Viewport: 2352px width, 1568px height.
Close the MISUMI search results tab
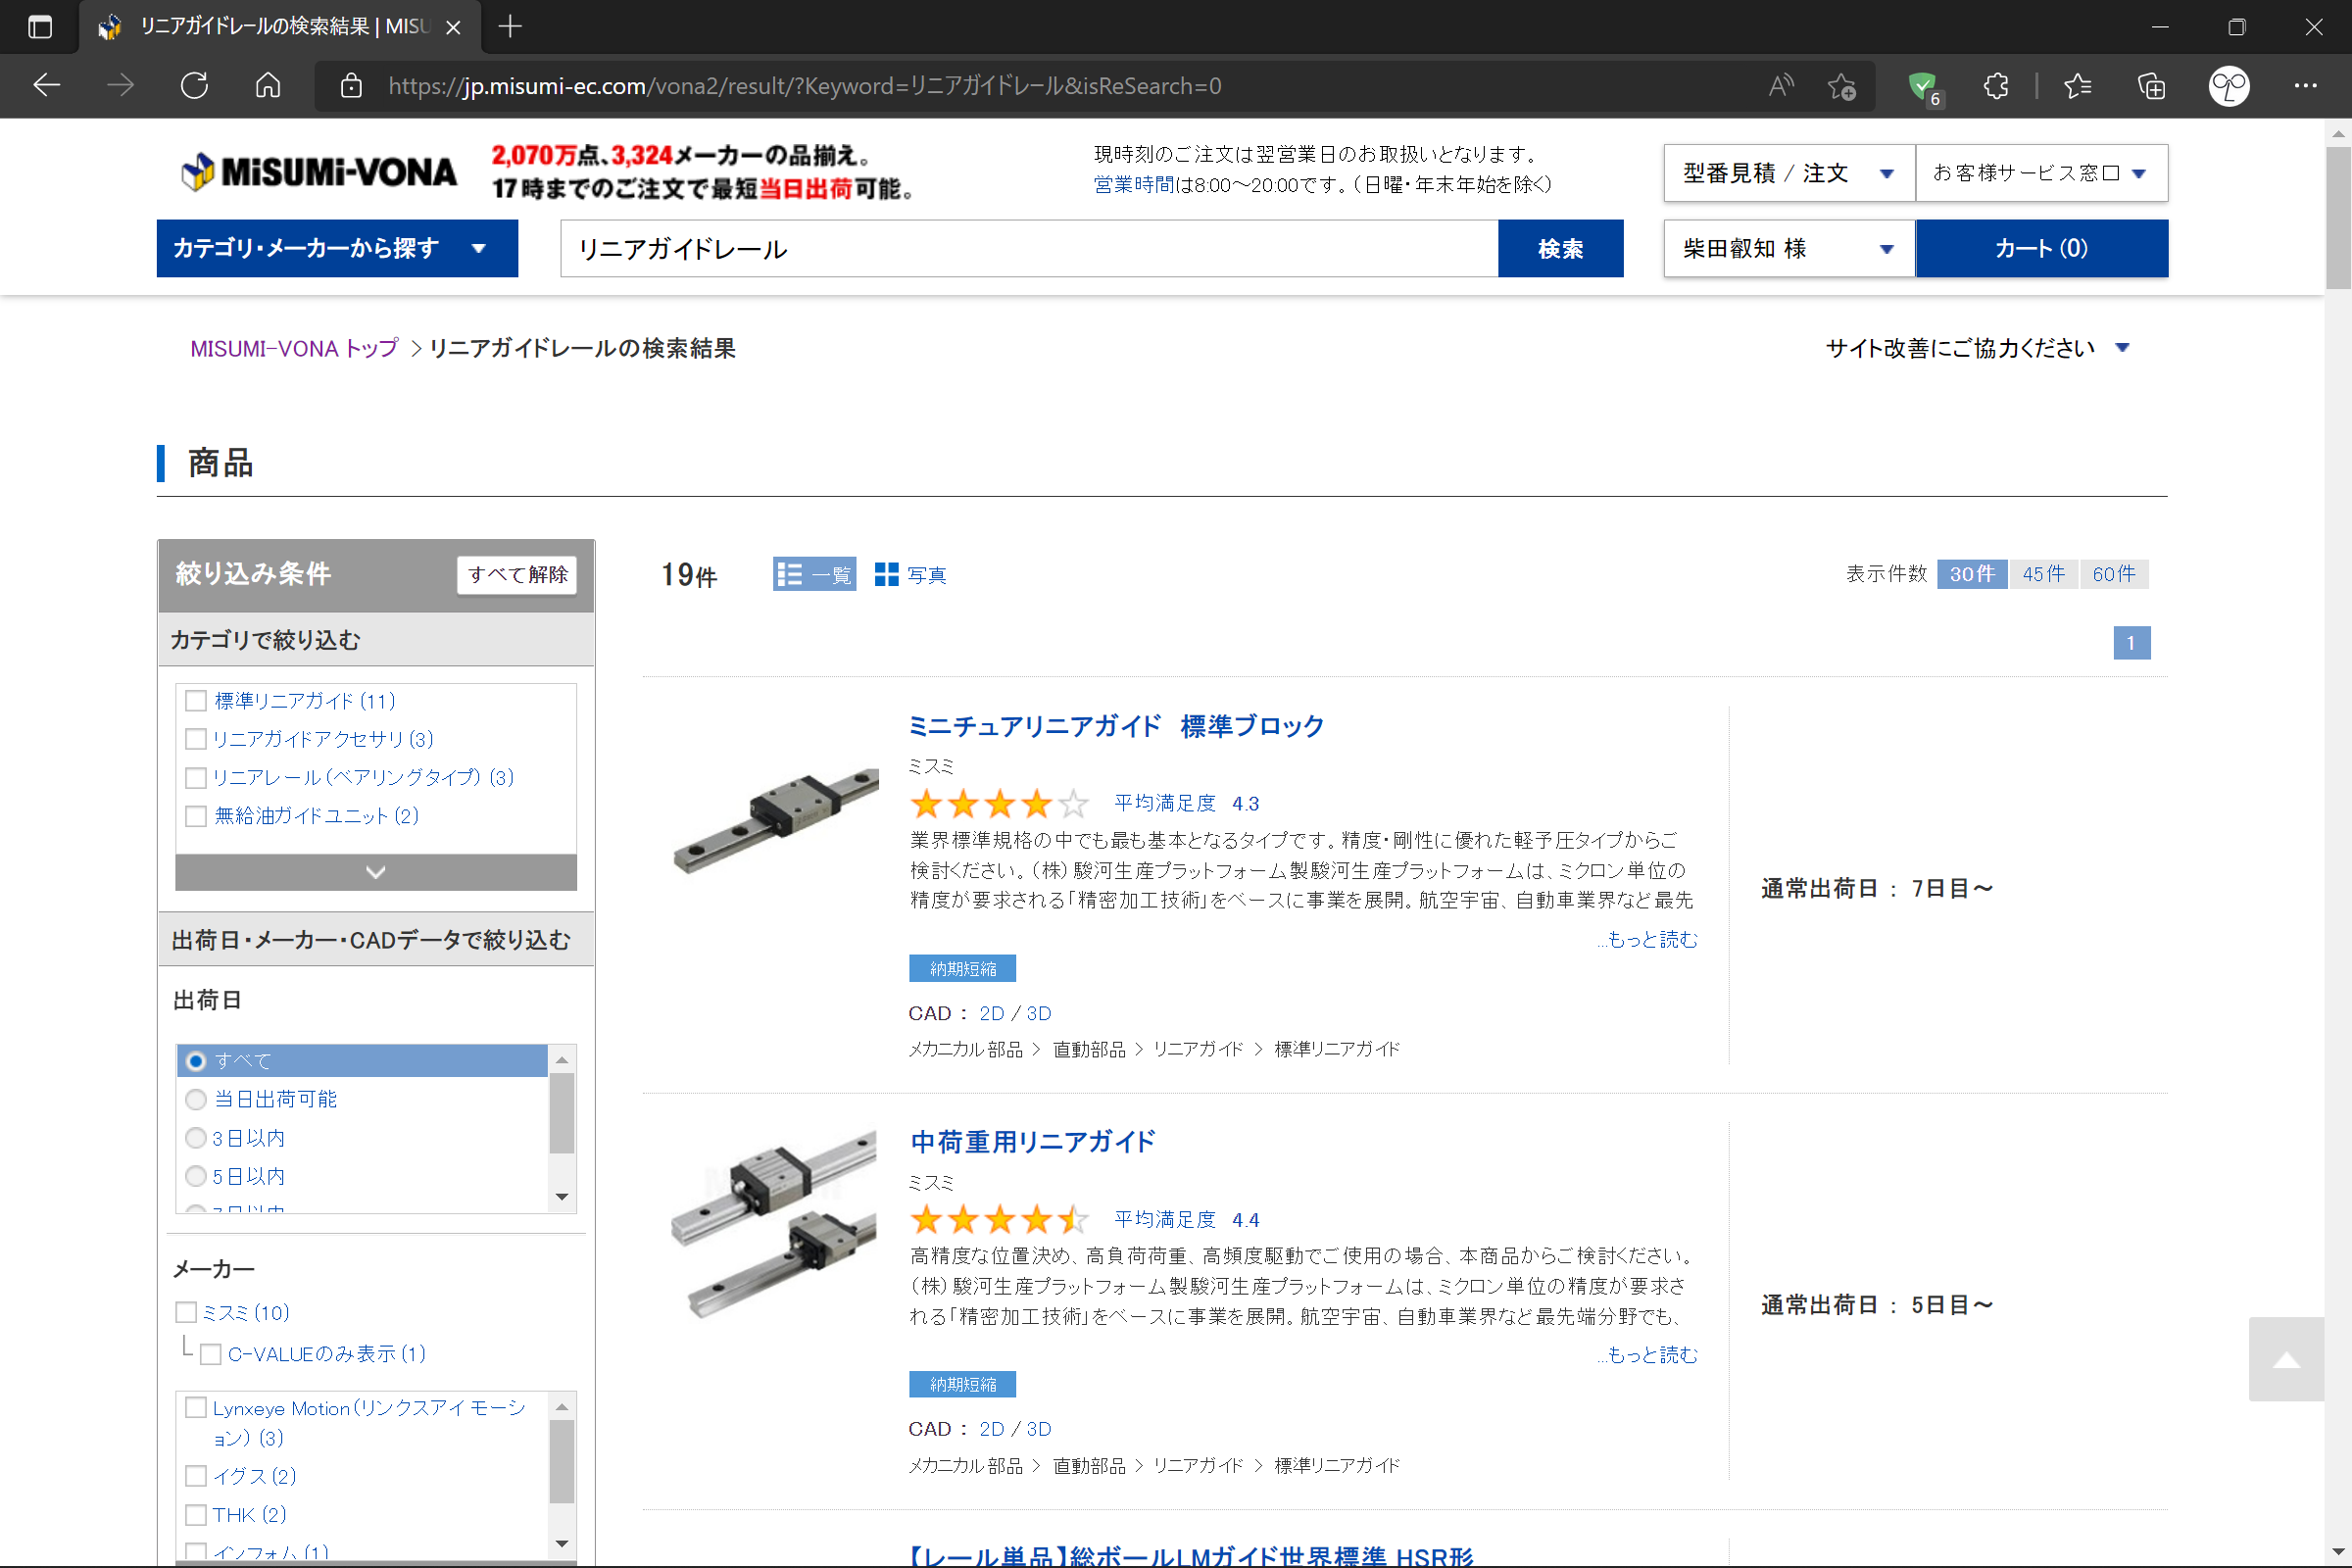pos(453,27)
